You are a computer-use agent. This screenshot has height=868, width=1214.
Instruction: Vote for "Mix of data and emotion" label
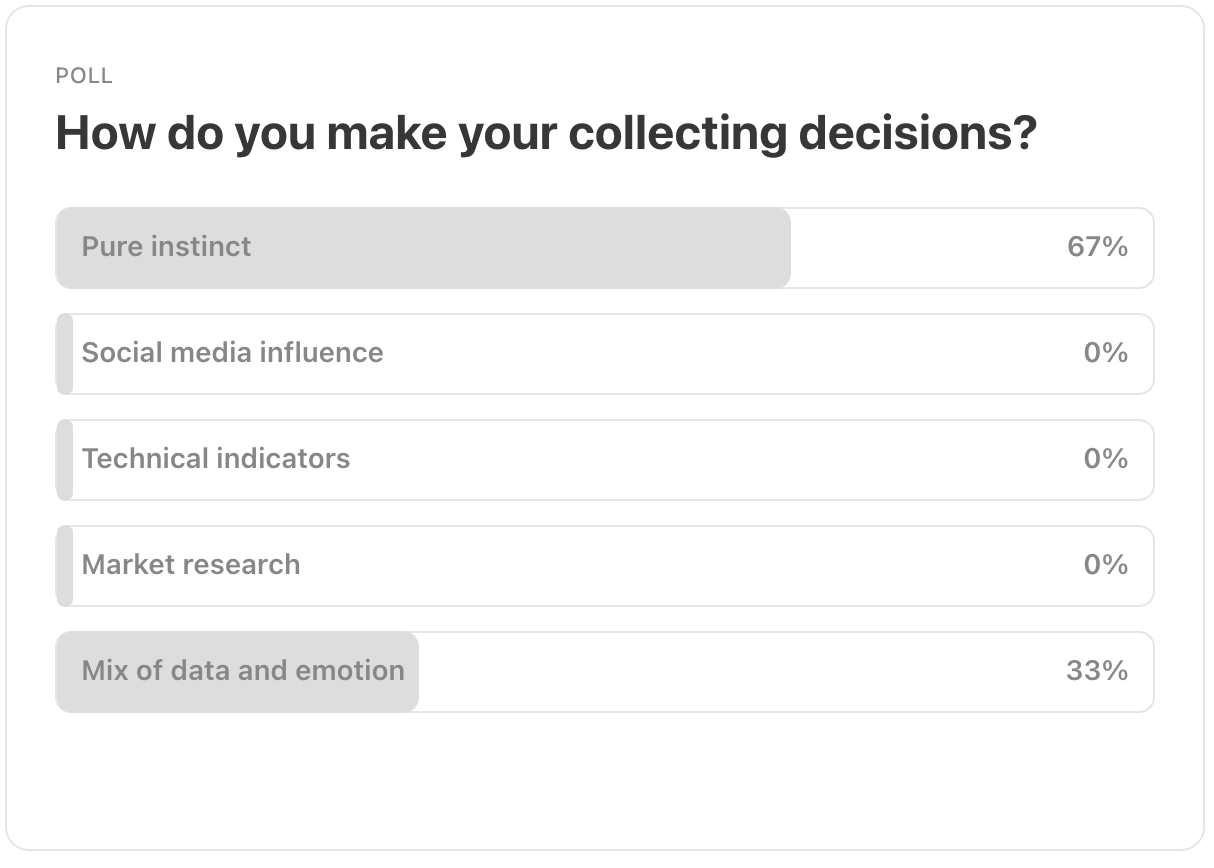(243, 671)
